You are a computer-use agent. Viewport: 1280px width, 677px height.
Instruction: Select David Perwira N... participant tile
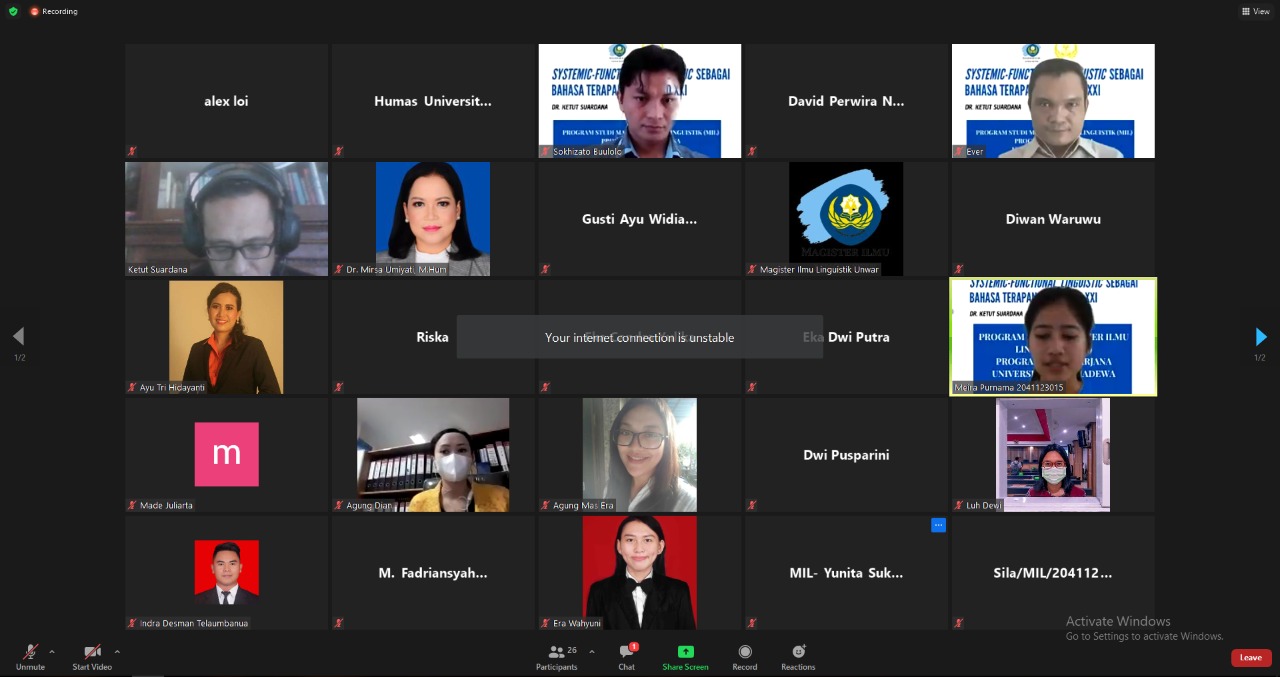(846, 101)
